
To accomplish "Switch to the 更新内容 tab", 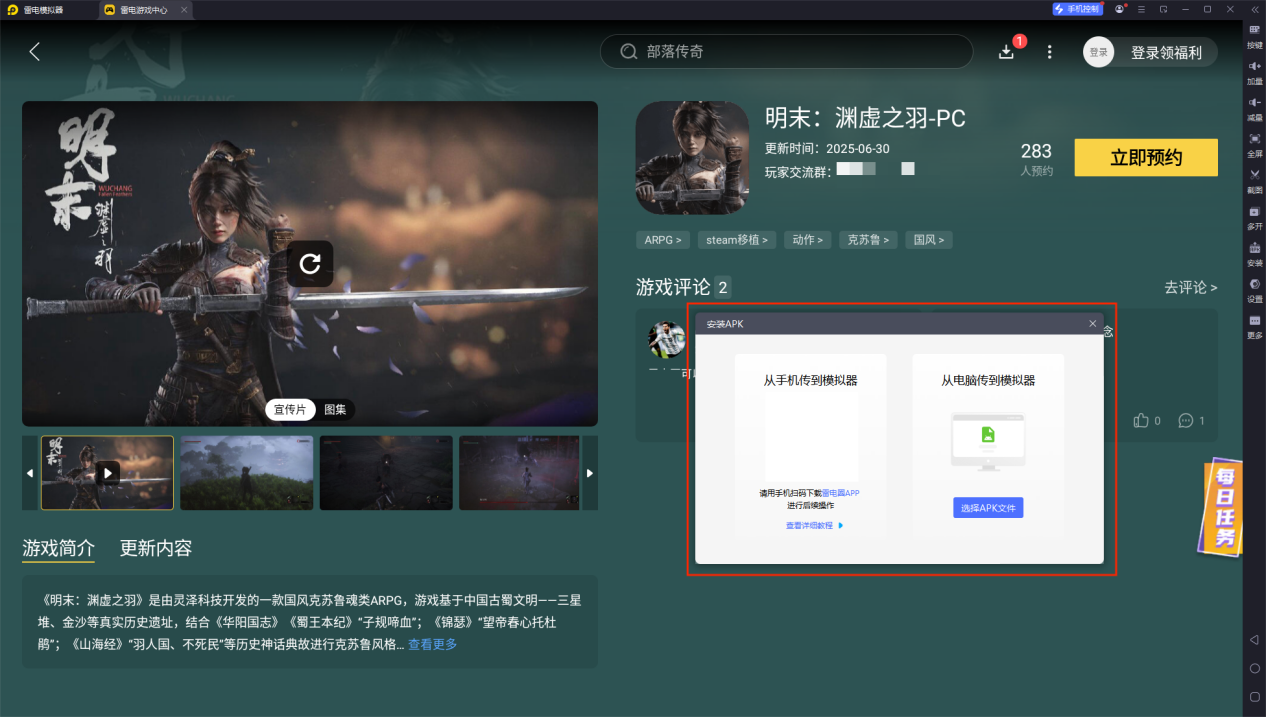I will point(156,548).
